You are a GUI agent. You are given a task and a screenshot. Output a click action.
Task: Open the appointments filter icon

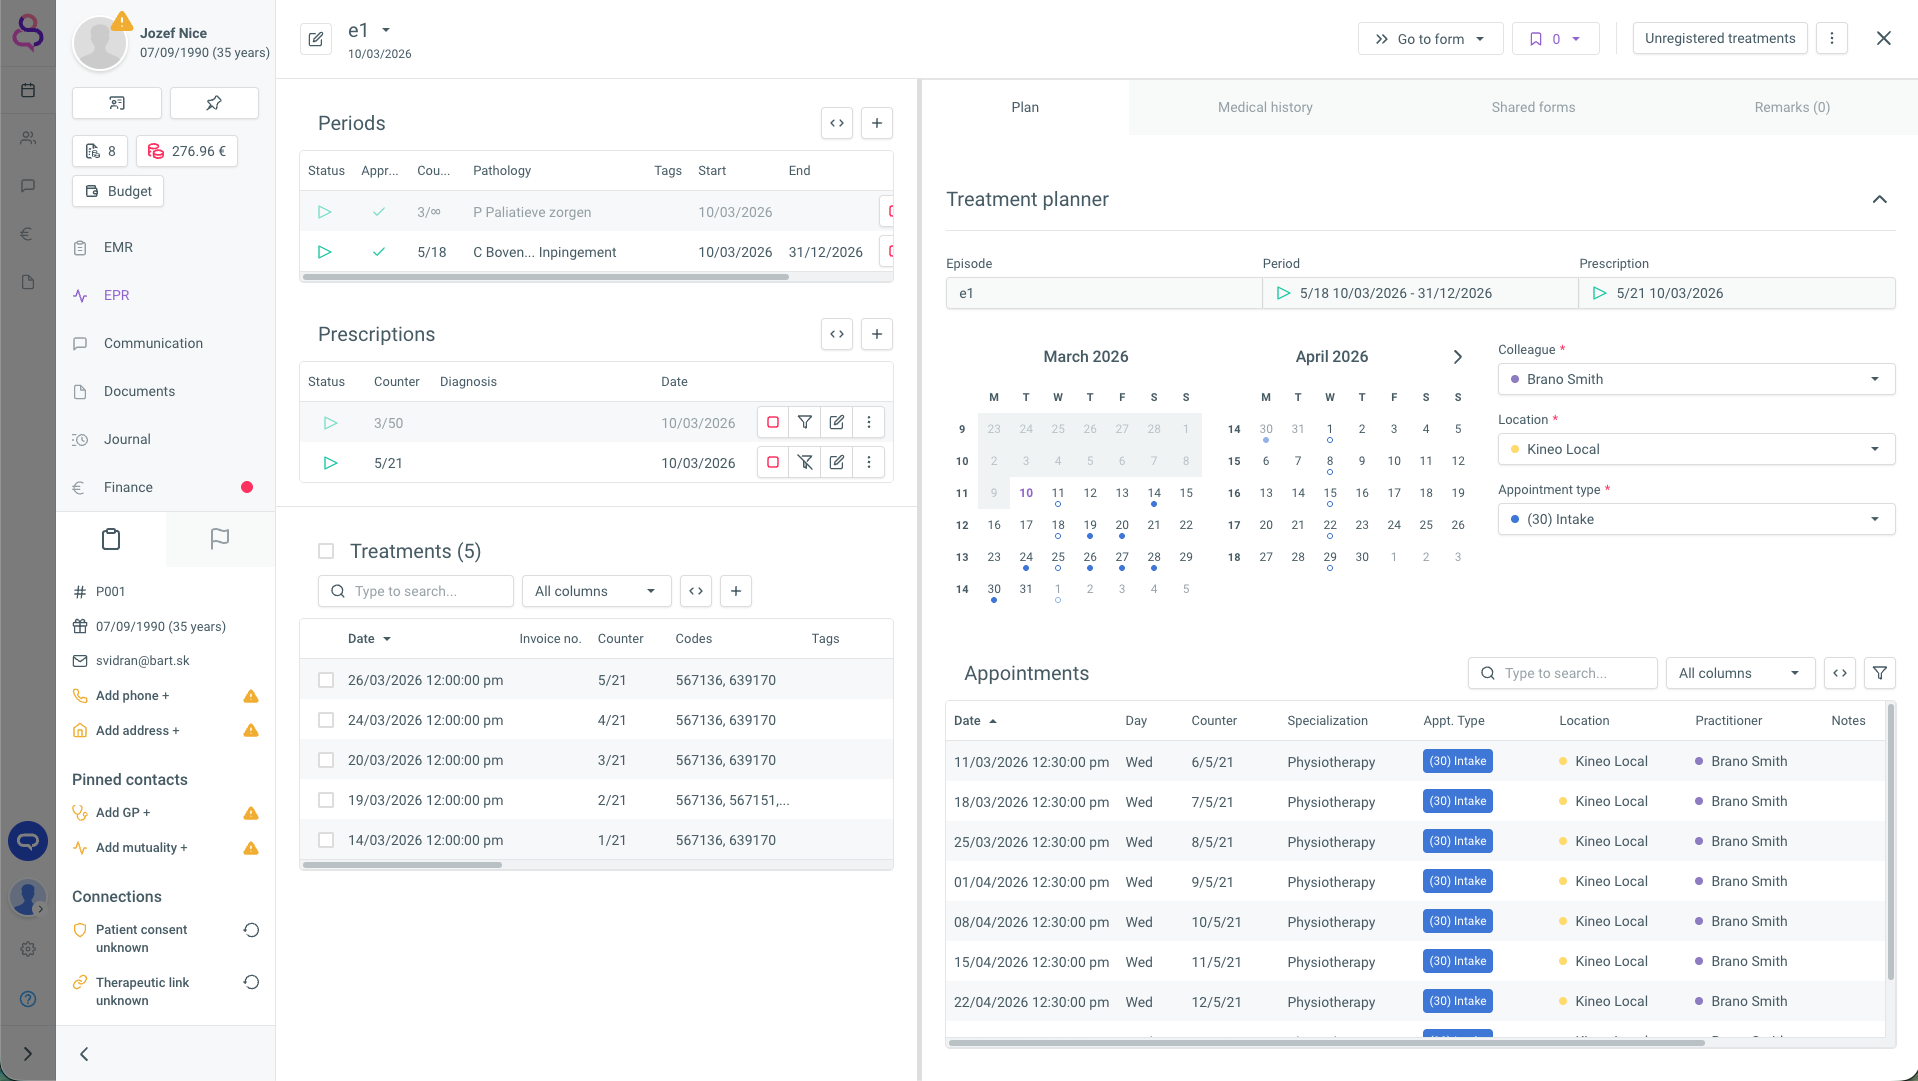click(1879, 673)
